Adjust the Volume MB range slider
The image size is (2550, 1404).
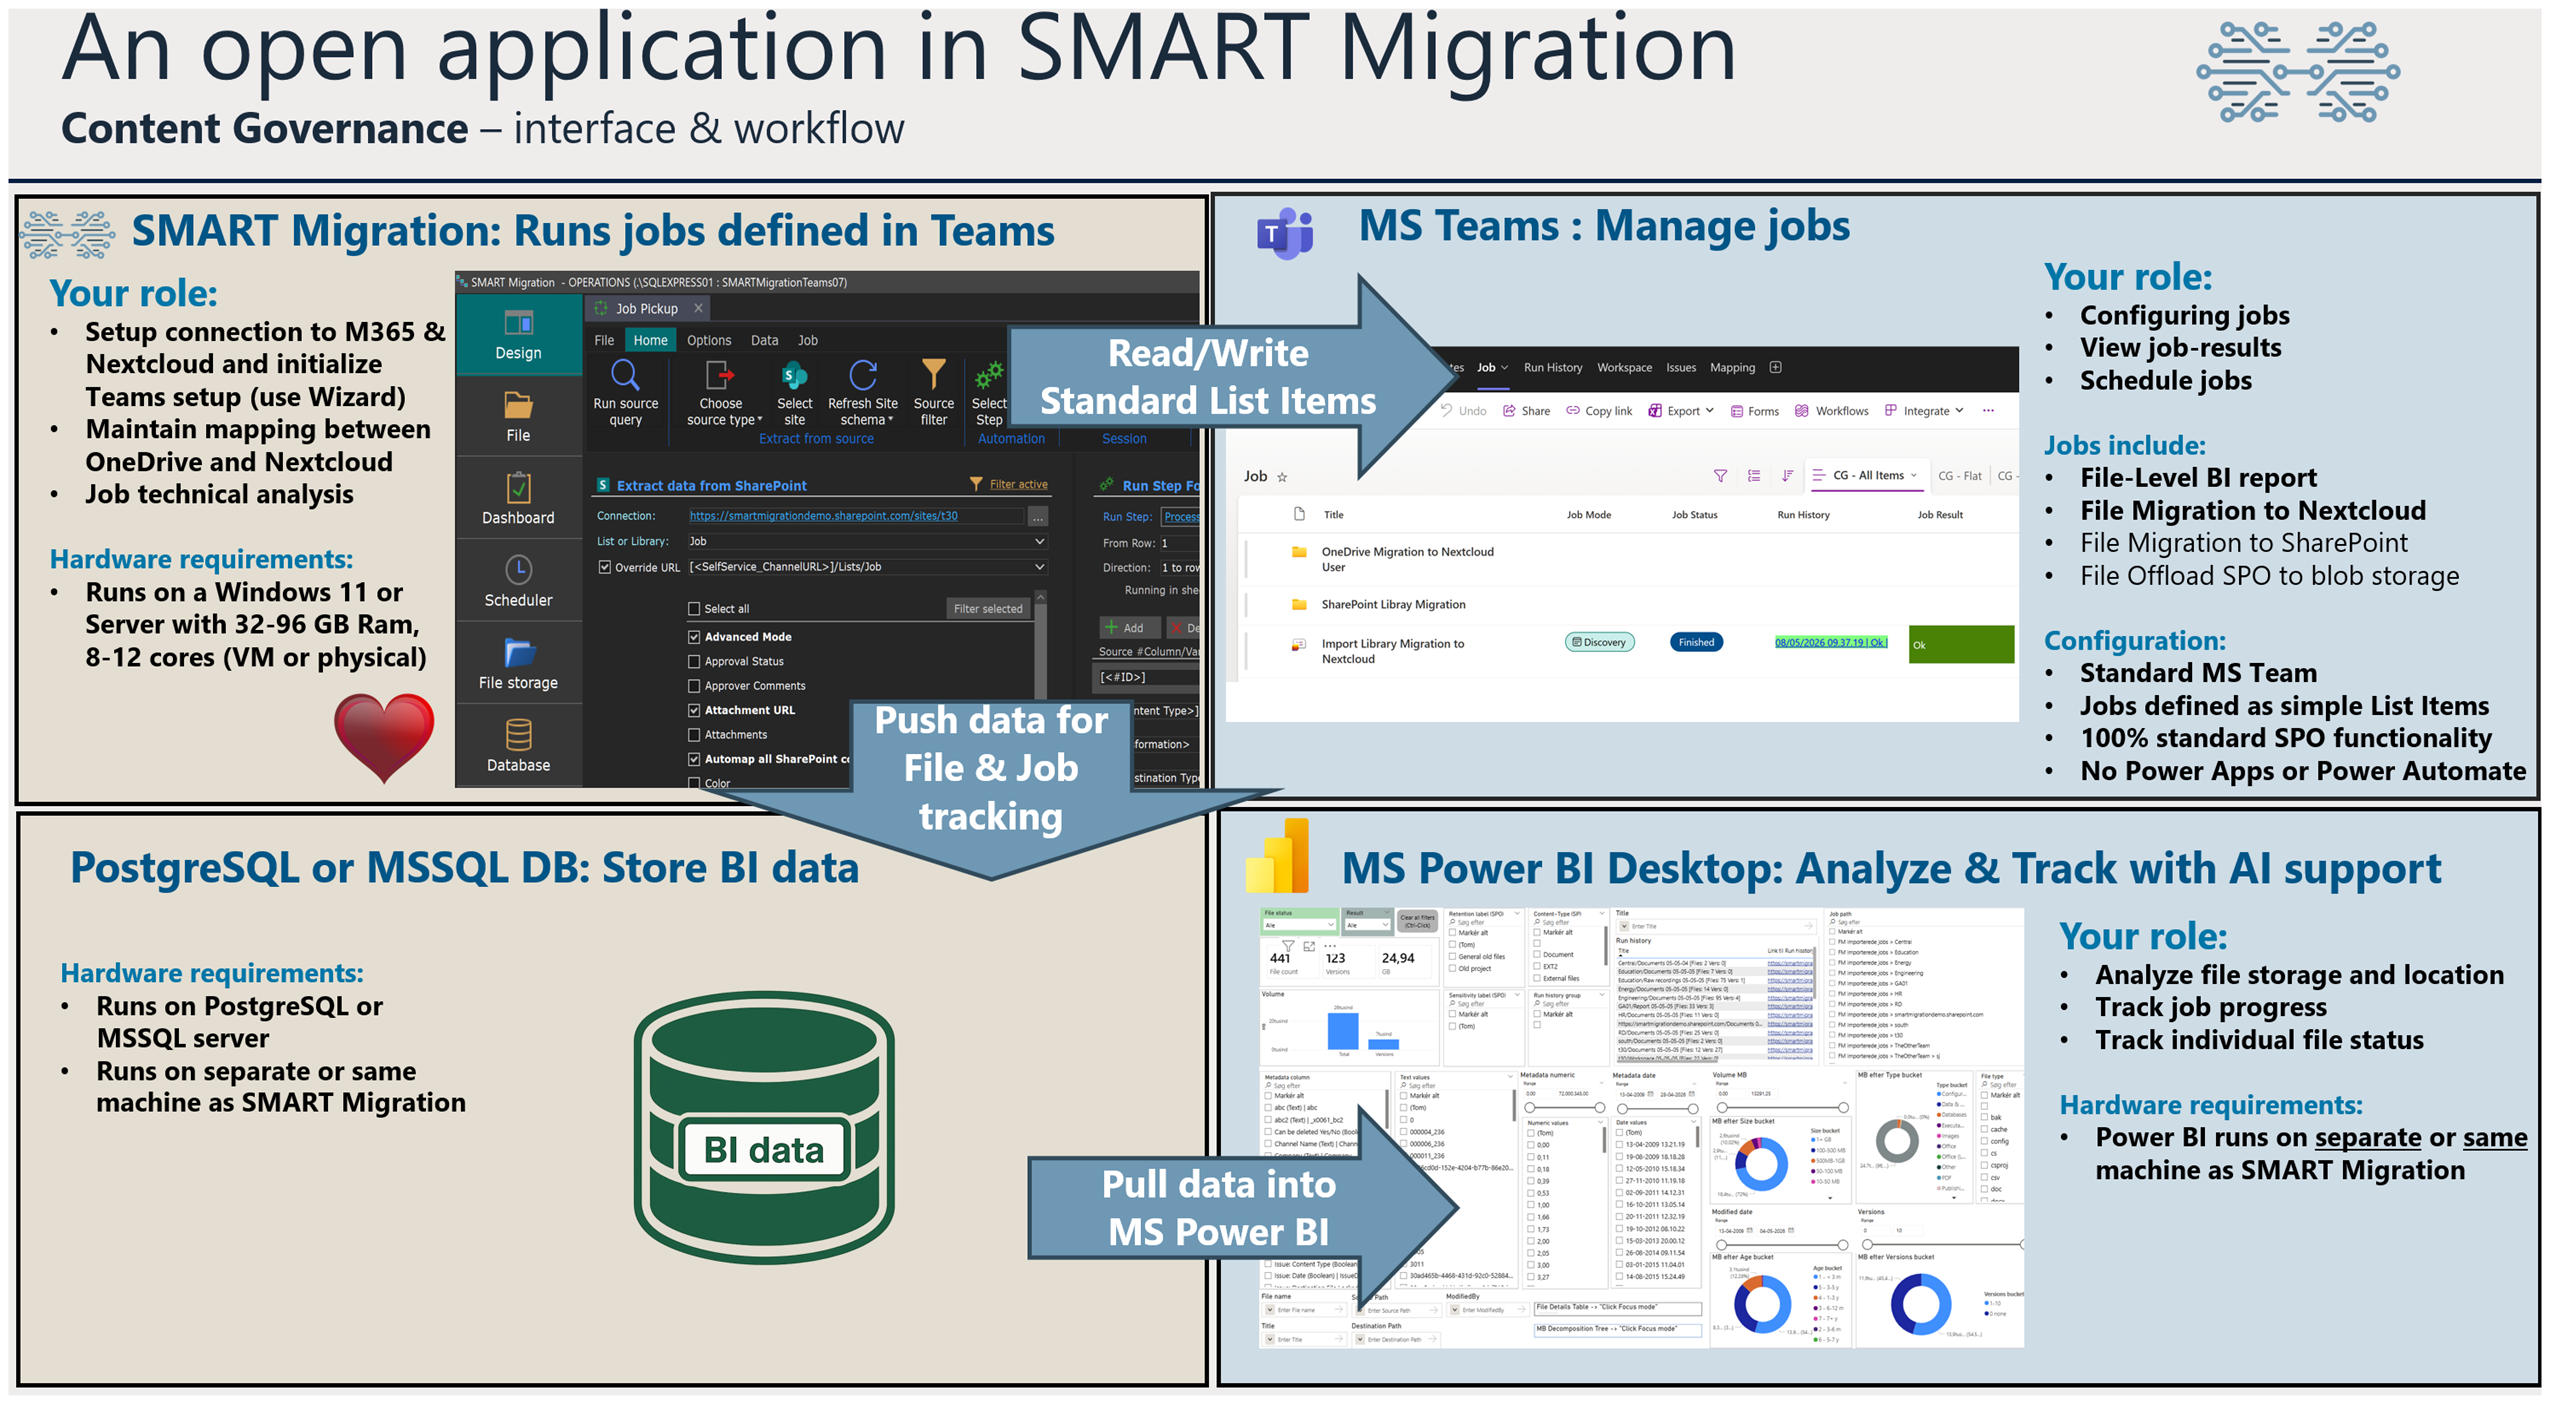tap(1781, 1107)
